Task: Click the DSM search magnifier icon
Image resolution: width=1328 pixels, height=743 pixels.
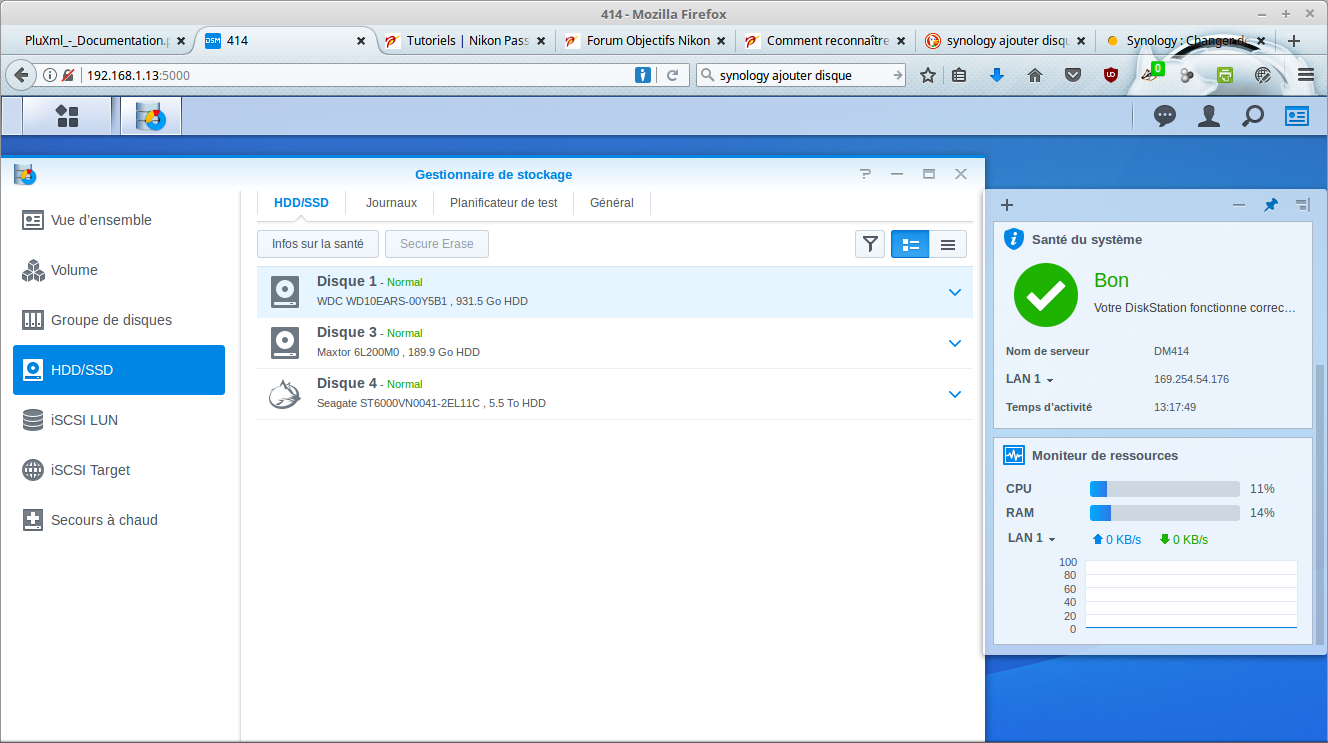Action: coord(1252,116)
